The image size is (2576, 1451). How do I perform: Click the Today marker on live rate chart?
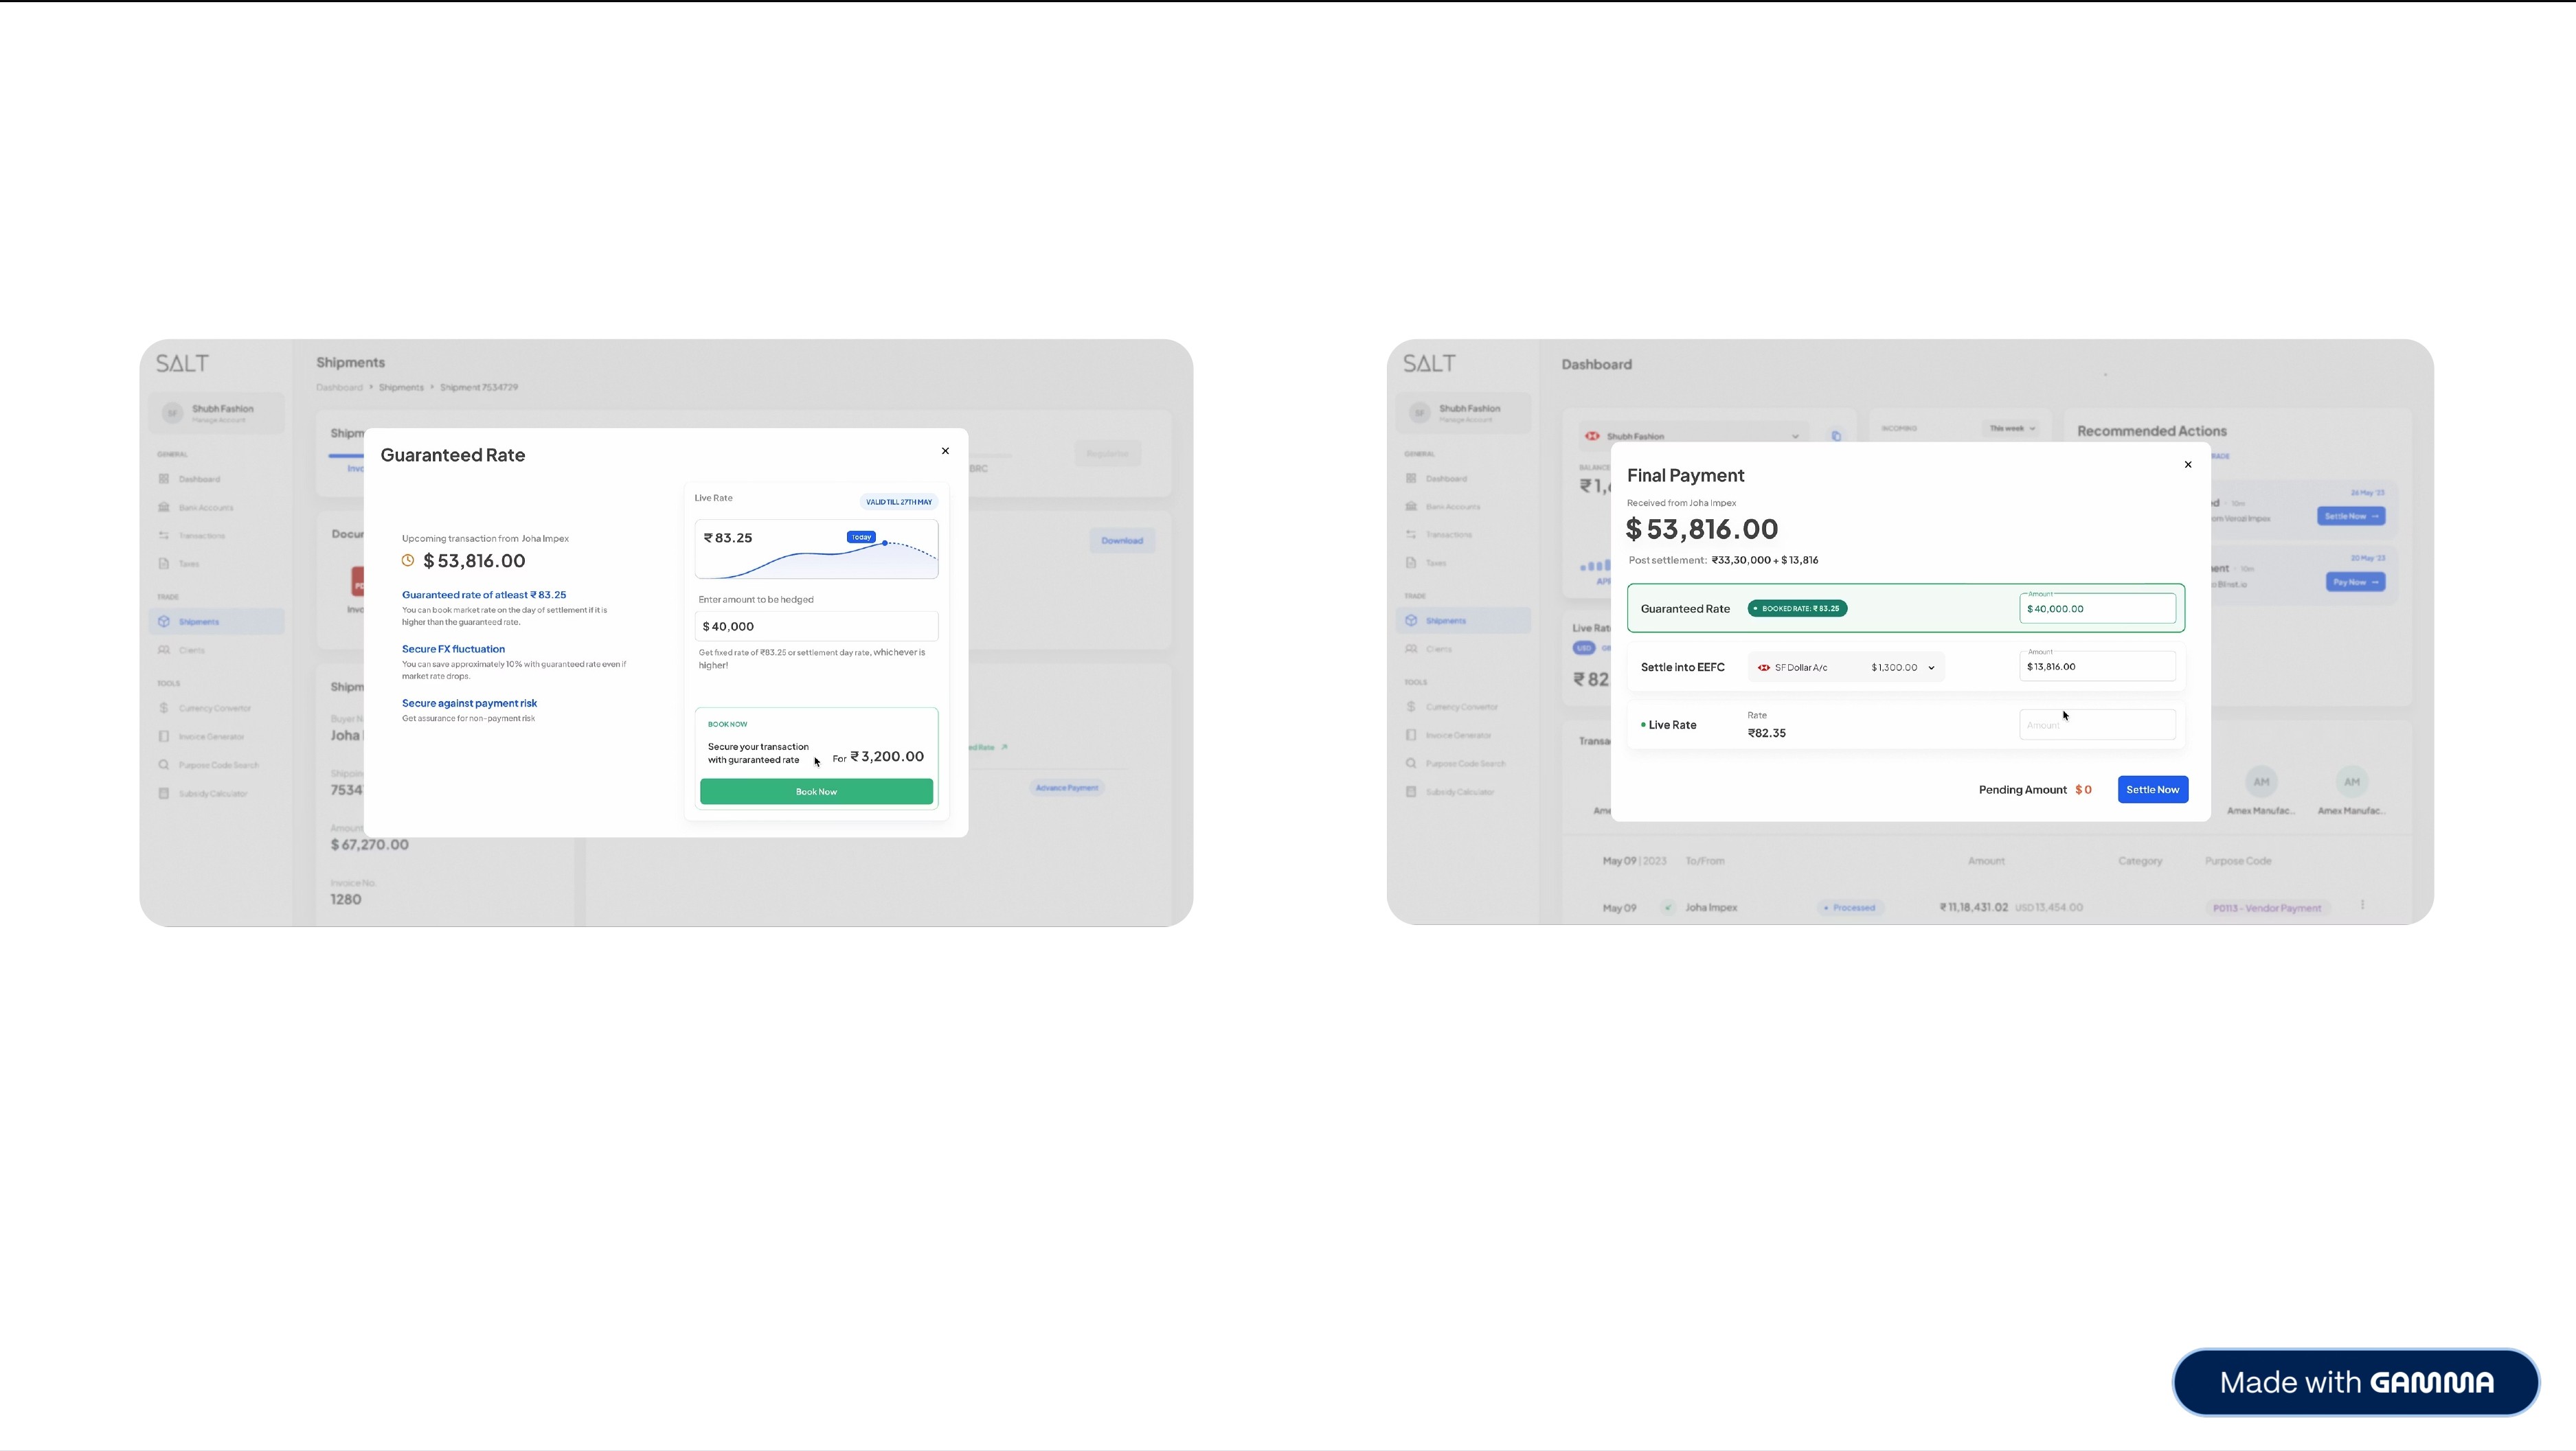(861, 537)
